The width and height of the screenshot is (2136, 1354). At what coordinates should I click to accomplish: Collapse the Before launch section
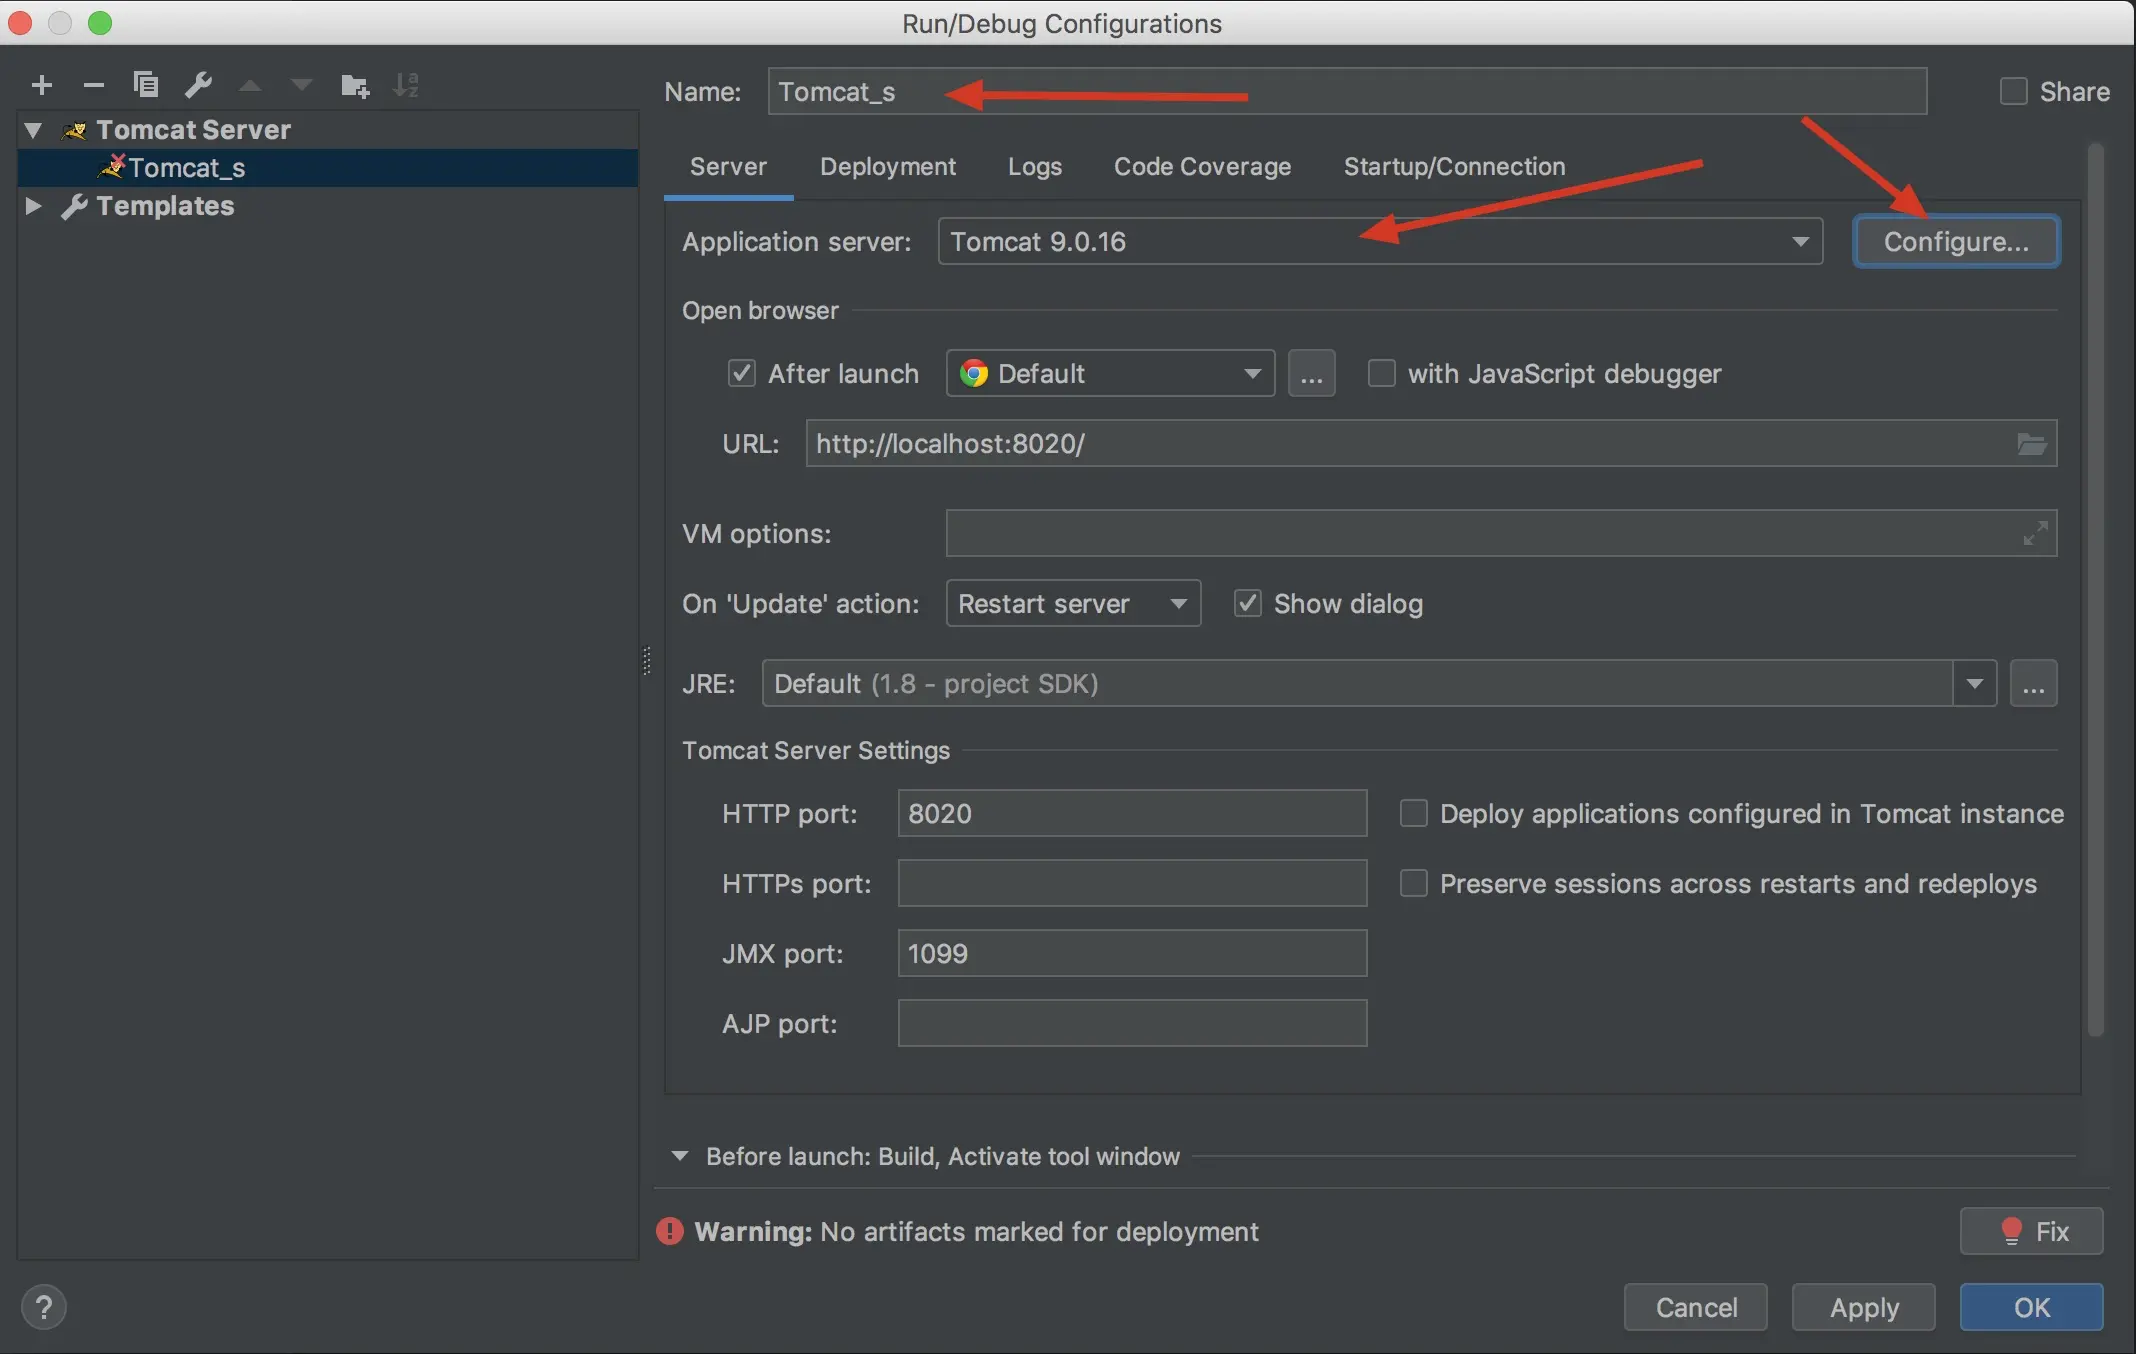coord(680,1156)
